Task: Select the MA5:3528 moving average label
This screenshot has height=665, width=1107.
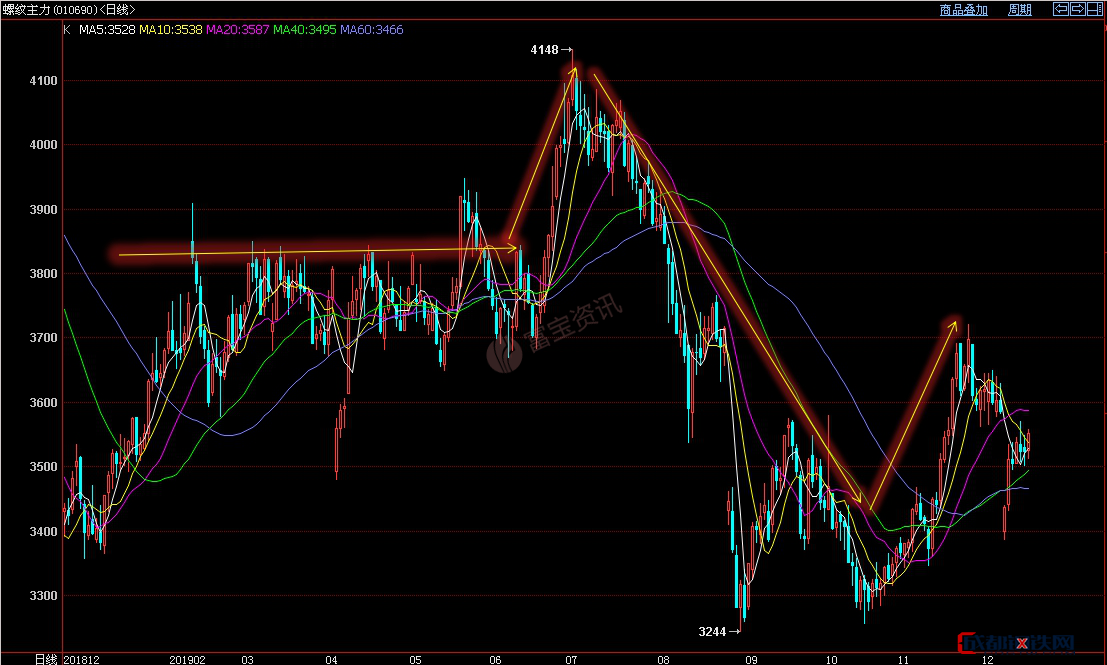Action: pyautogui.click(x=106, y=30)
